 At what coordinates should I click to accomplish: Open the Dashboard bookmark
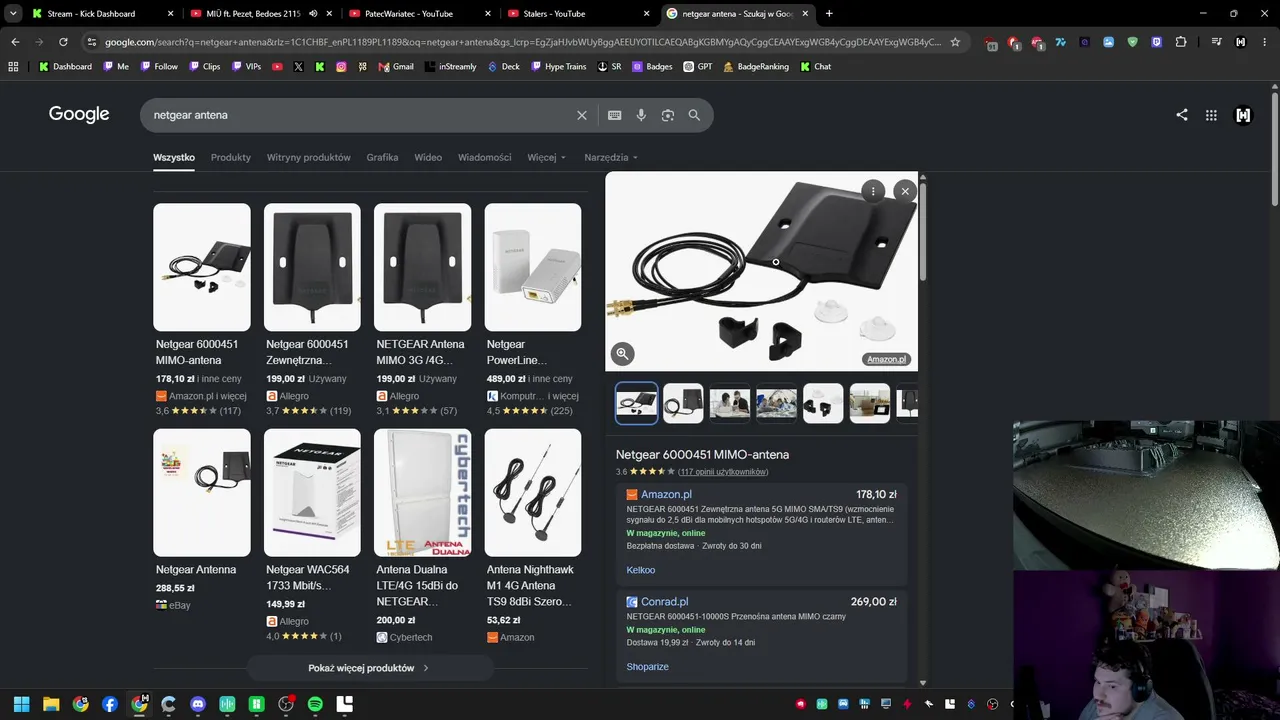point(65,67)
